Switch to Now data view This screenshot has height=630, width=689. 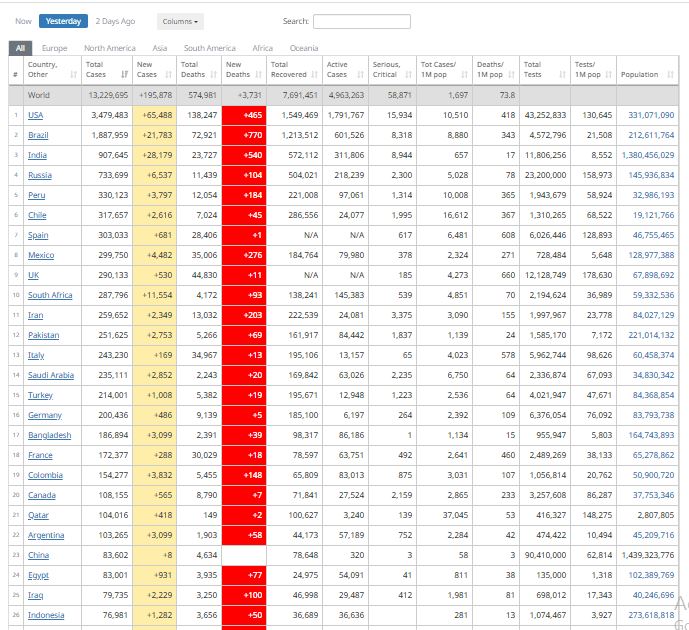click(23, 21)
